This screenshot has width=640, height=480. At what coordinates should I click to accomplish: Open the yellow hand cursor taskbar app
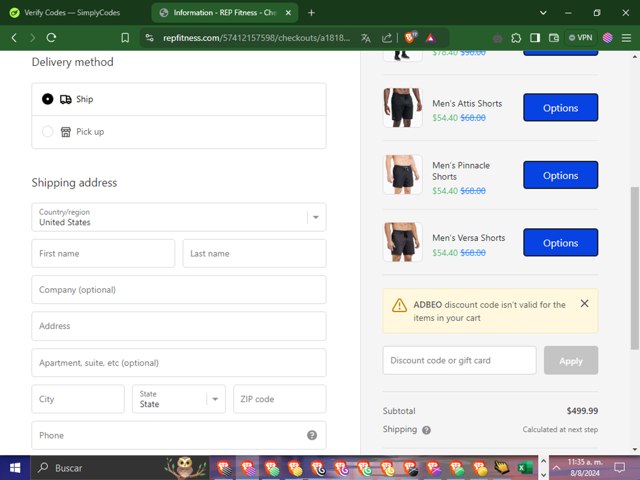[x=502, y=468]
